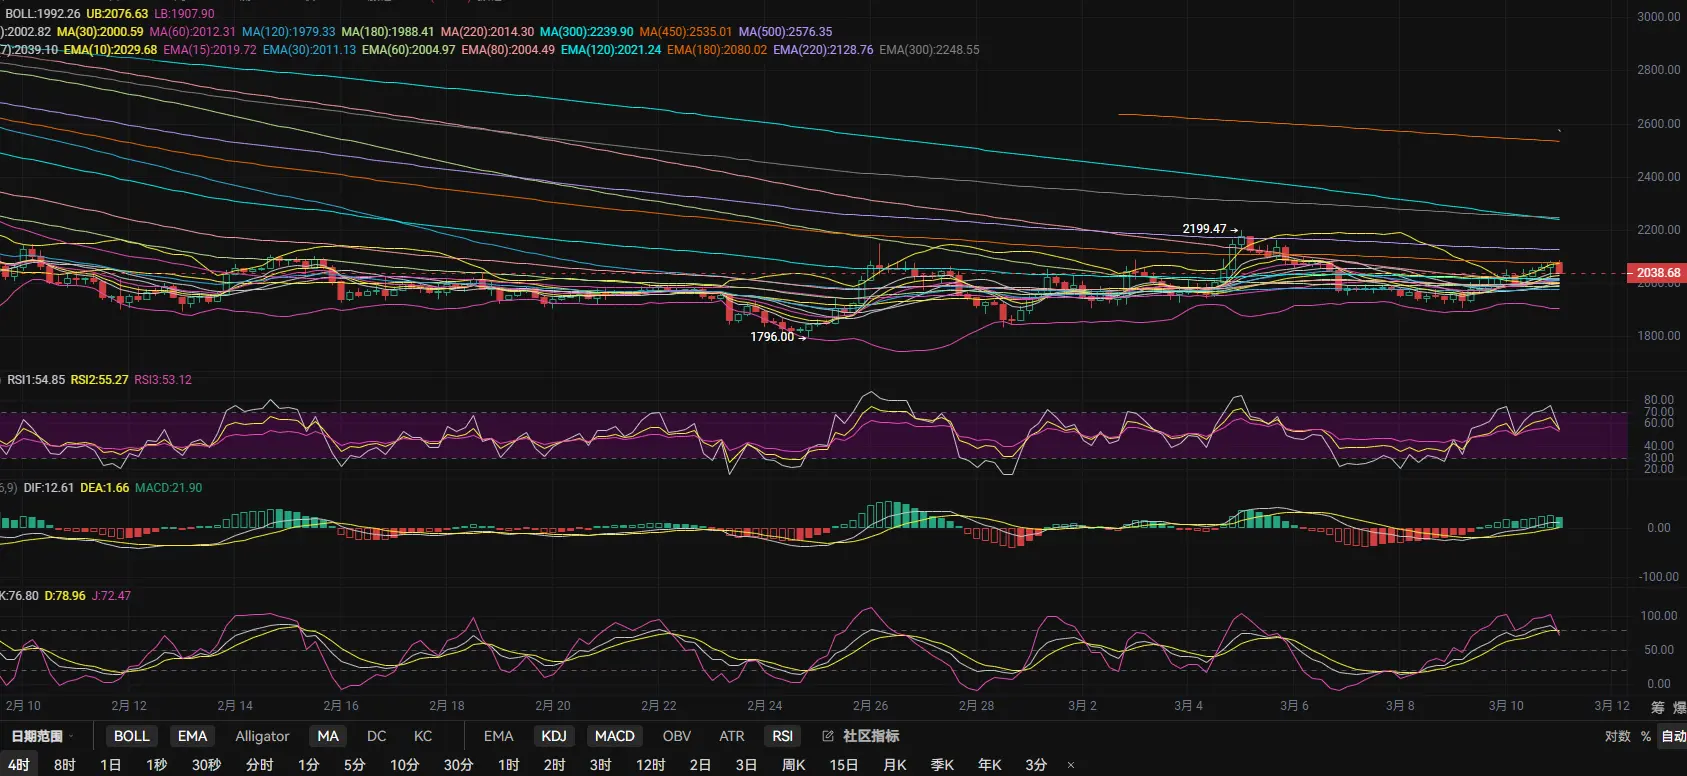The image size is (1687, 776).
Task: Switch the price axis to % mode
Action: (x=1645, y=736)
